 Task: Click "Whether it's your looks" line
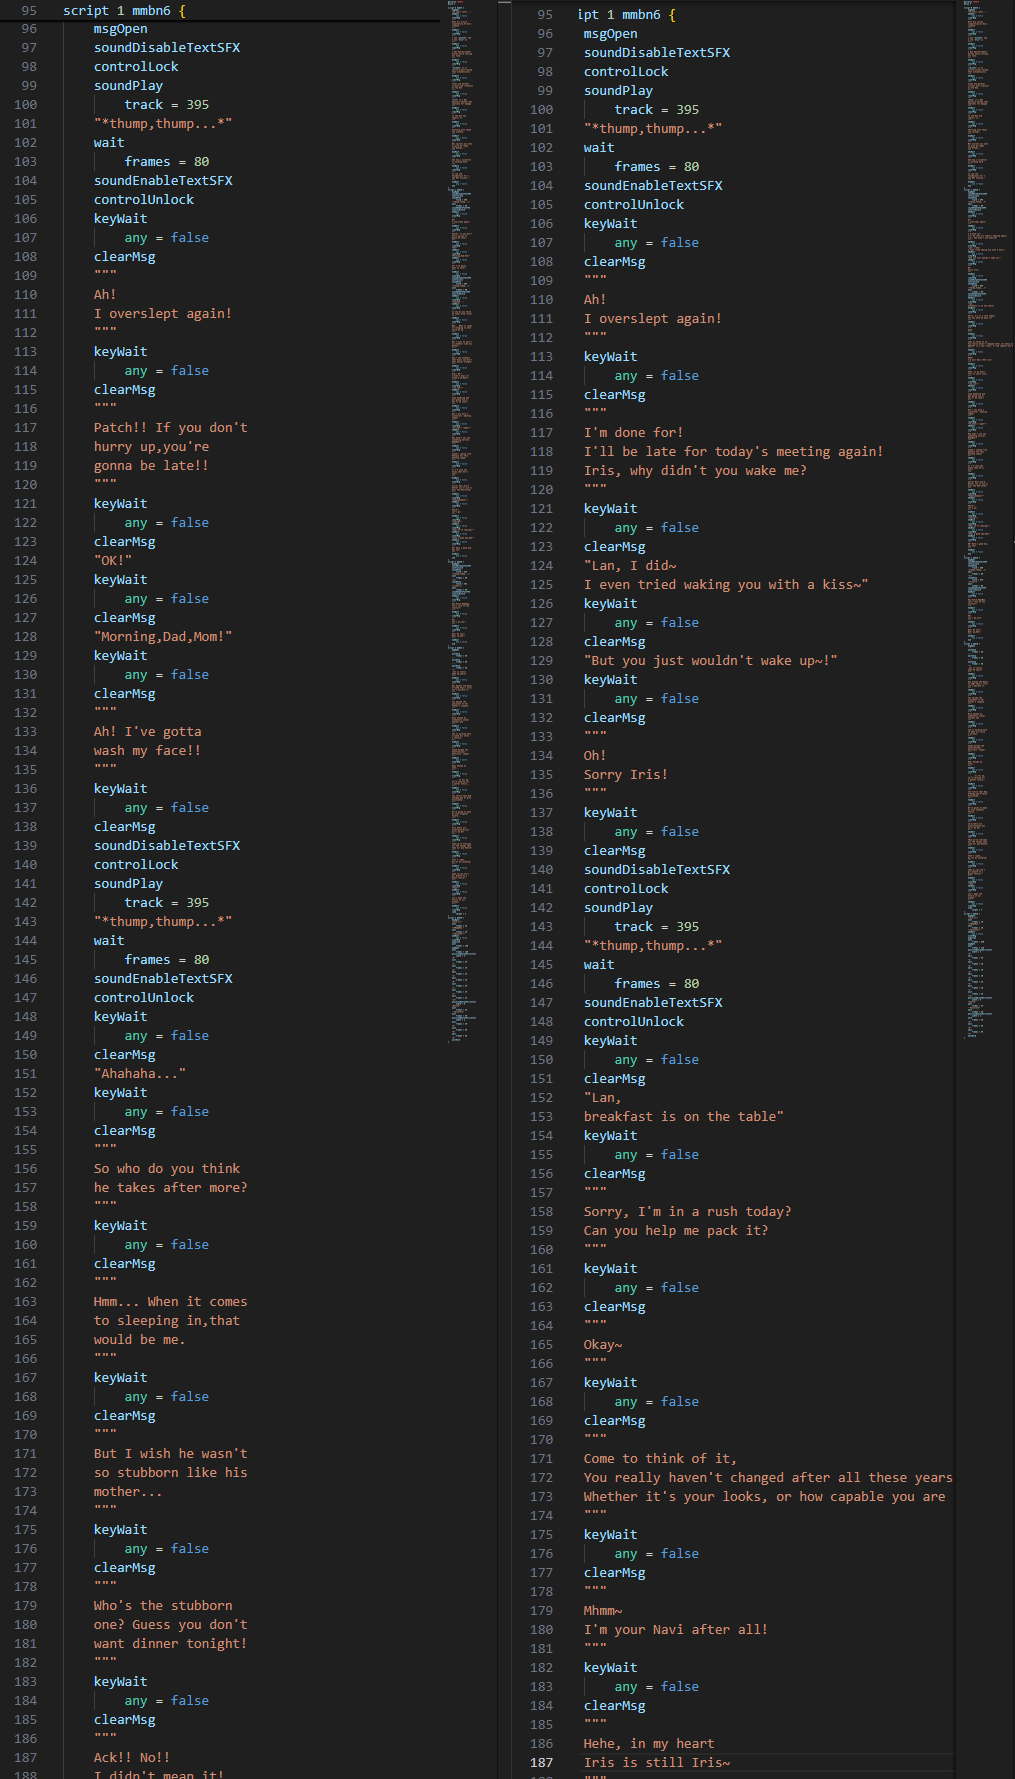pos(765,1497)
